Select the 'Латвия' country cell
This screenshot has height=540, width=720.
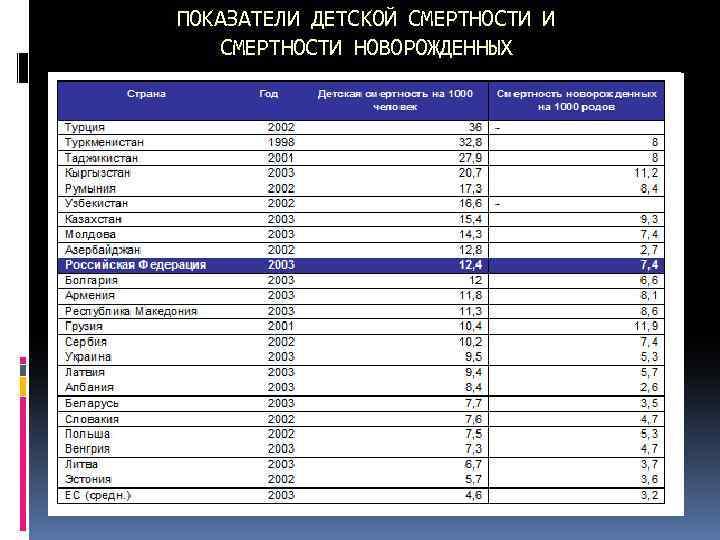pos(84,372)
